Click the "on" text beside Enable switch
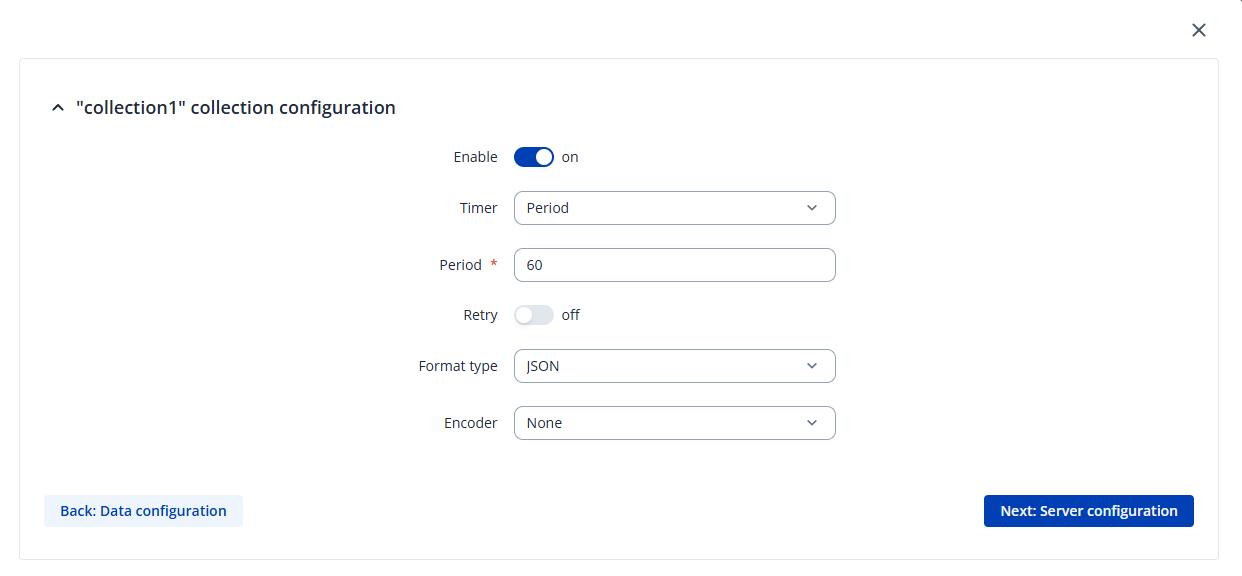This screenshot has height=576, width=1242. (570, 157)
